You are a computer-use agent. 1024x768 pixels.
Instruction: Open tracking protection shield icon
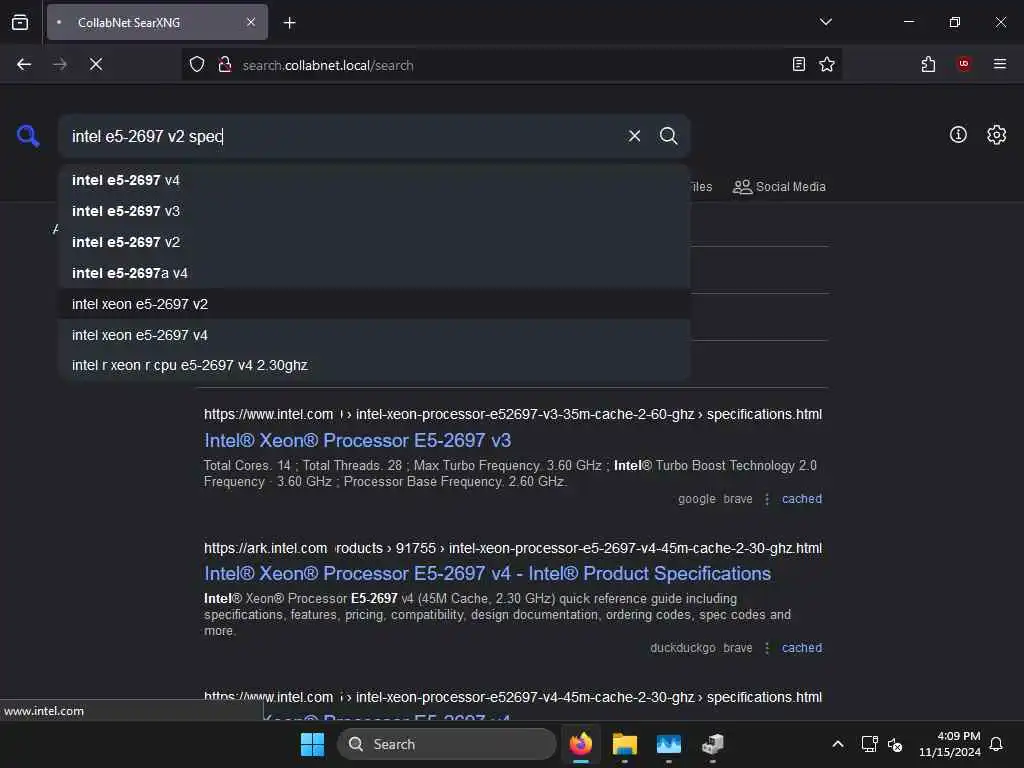click(197, 65)
